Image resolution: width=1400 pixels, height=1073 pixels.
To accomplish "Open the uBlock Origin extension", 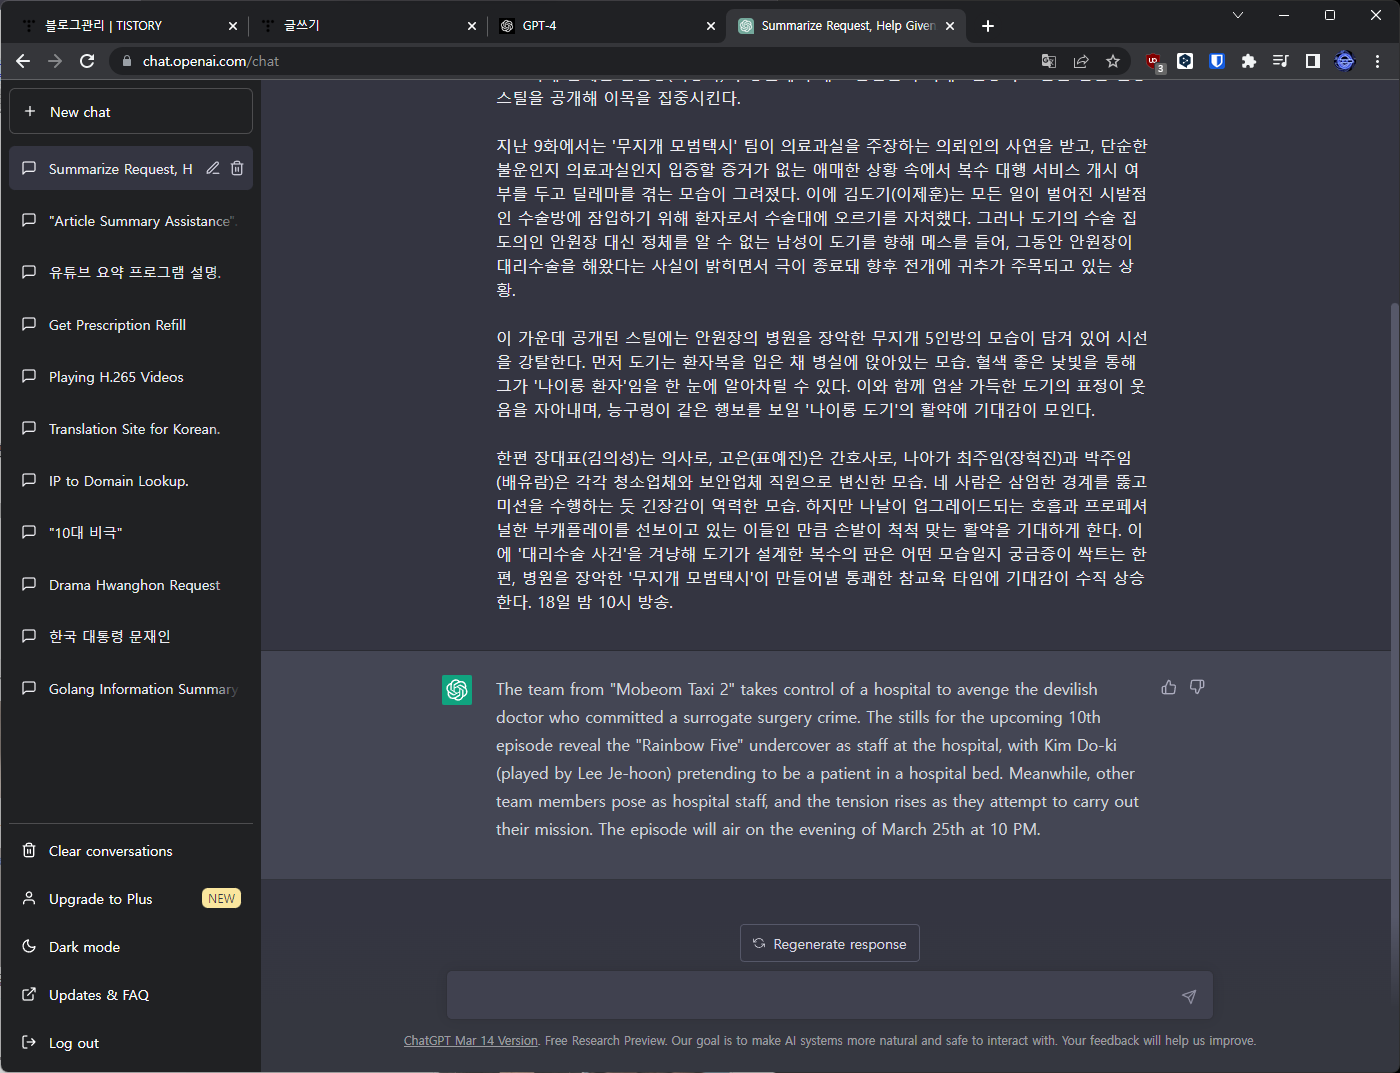I will pyautogui.click(x=1153, y=62).
